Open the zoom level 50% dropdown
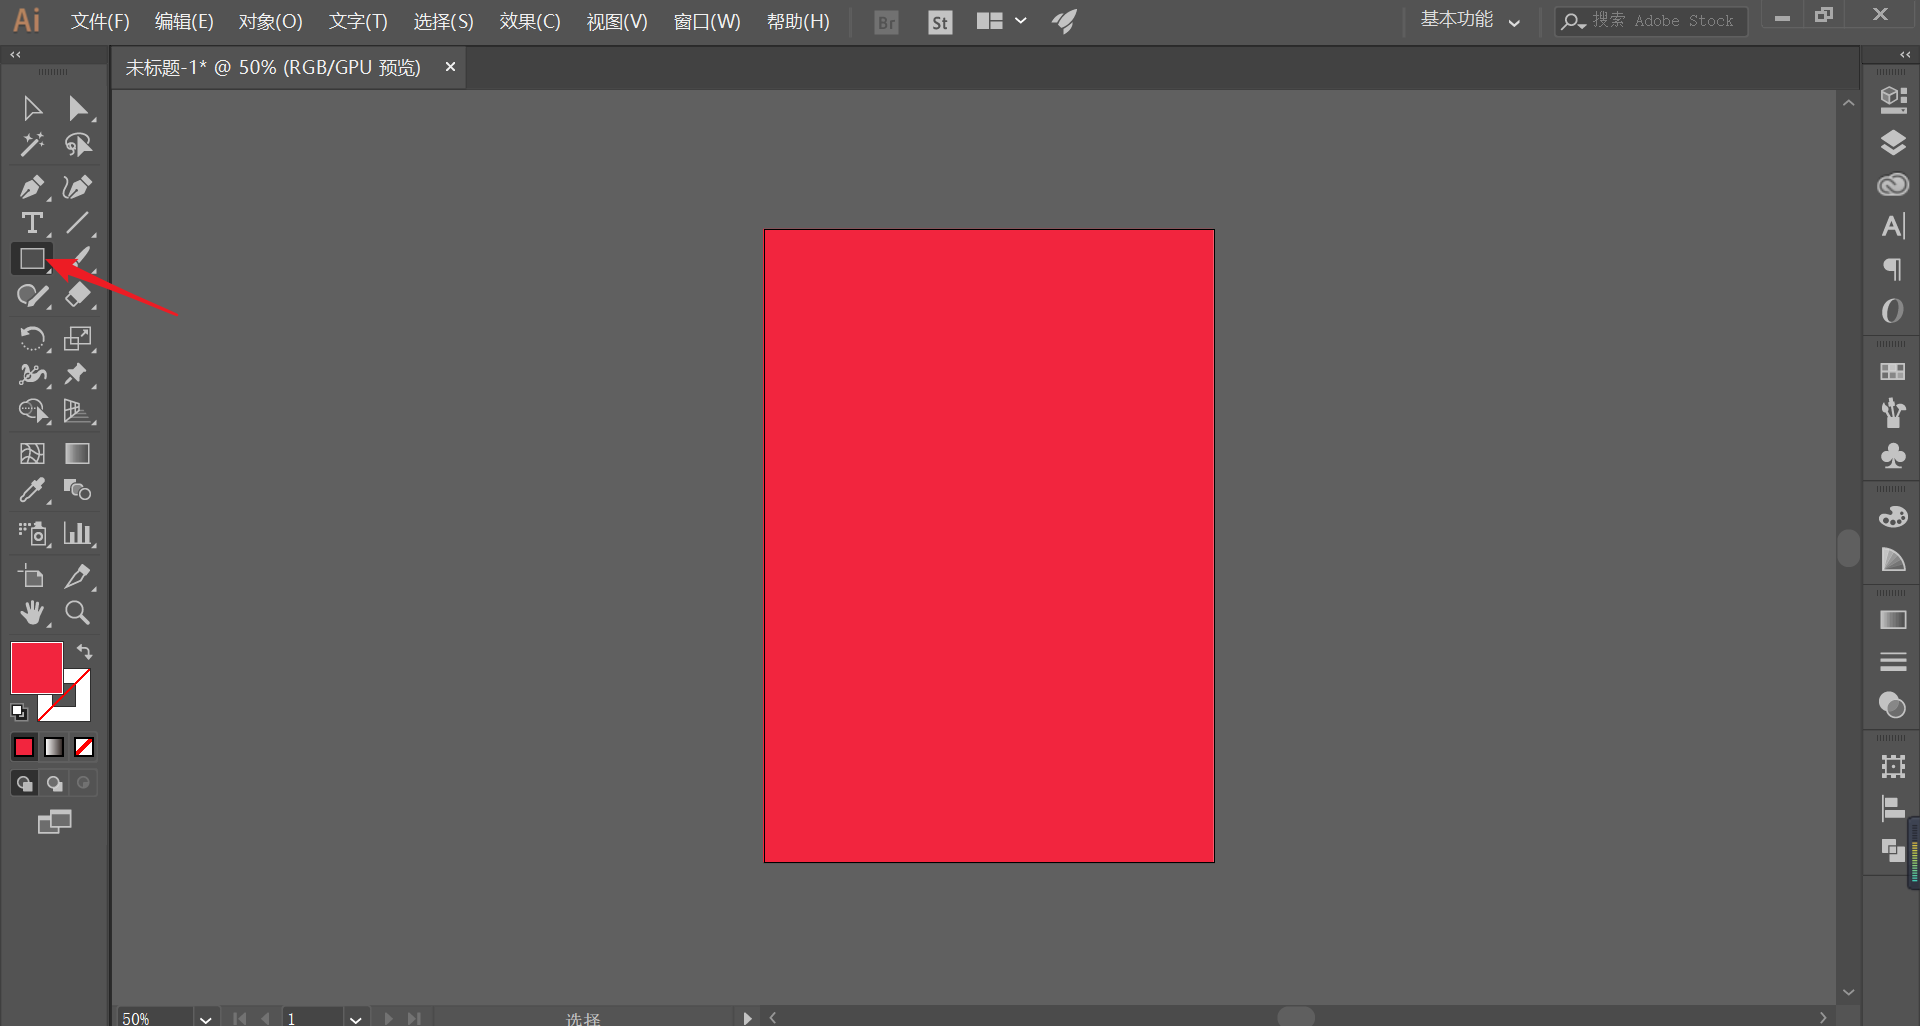Image resolution: width=1920 pixels, height=1026 pixels. 205,1018
